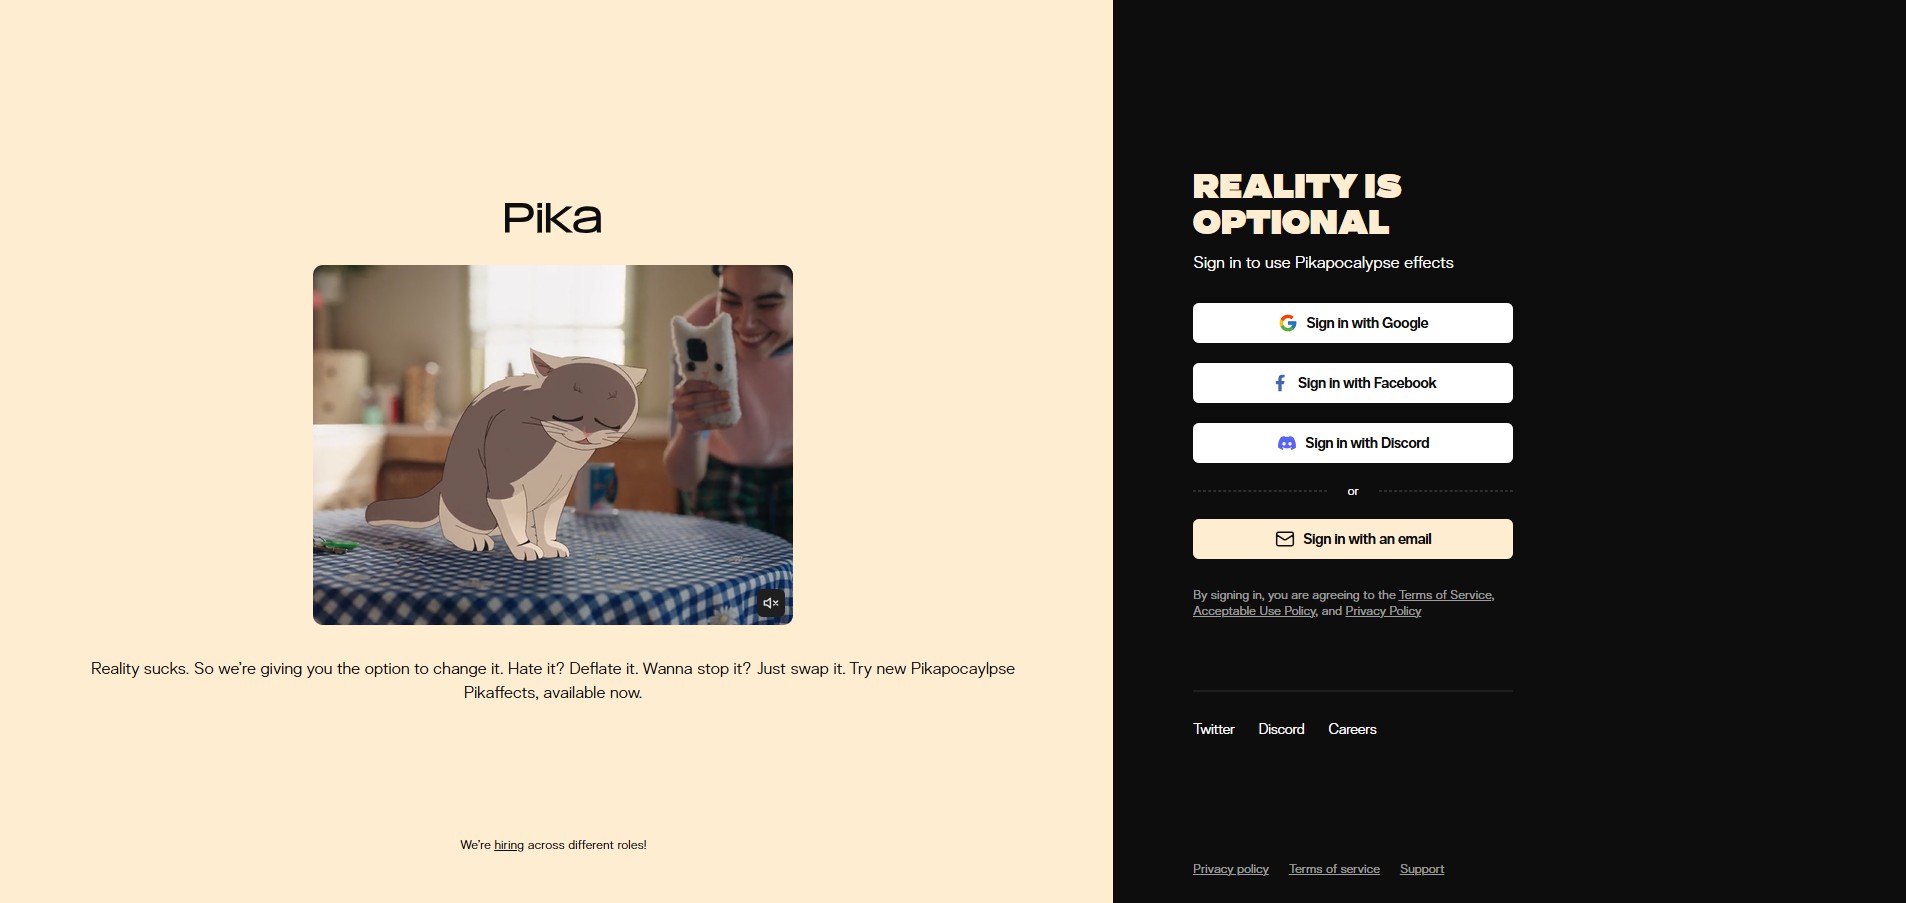Click the Facebook logo icon
This screenshot has height=903, width=1906.
(1280, 383)
